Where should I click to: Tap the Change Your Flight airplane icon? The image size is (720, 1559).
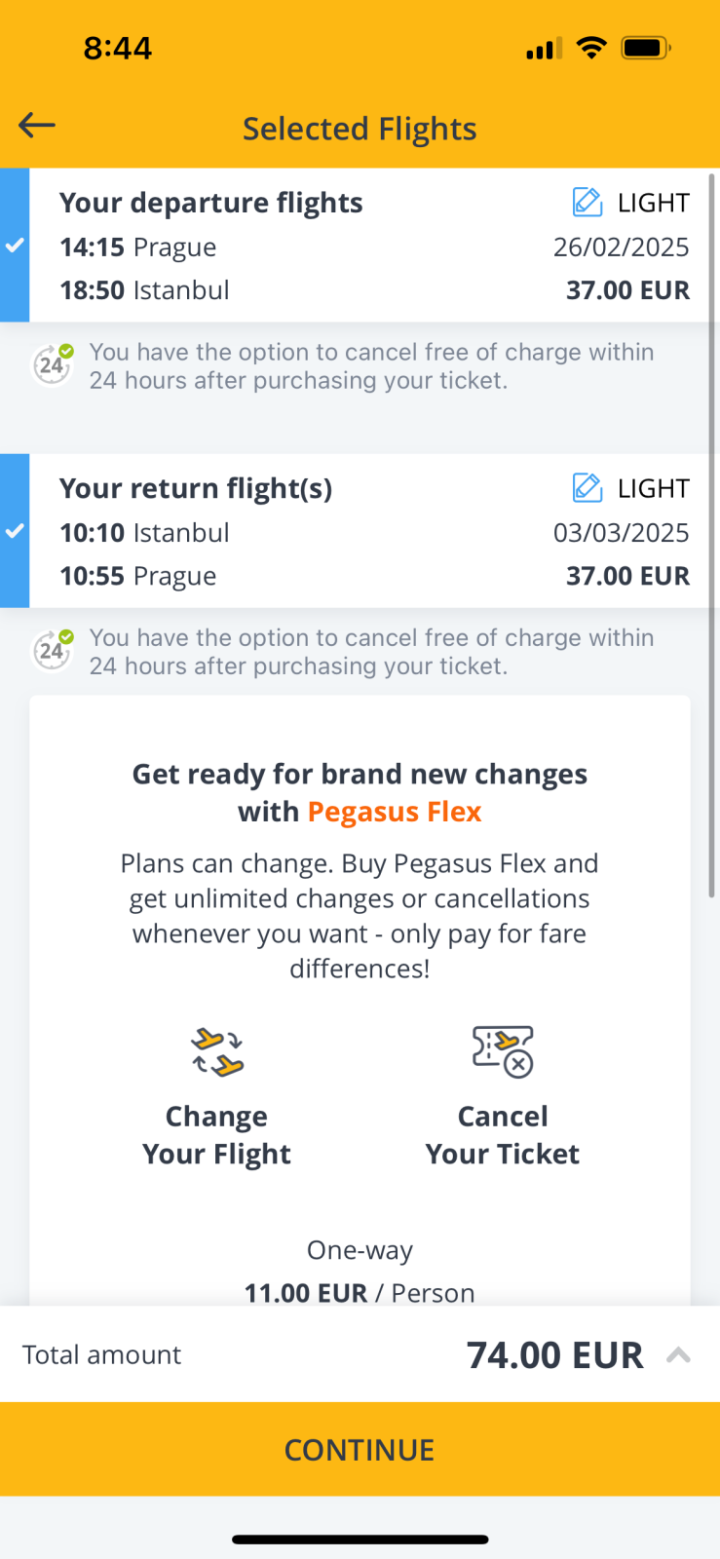[x=217, y=1051]
